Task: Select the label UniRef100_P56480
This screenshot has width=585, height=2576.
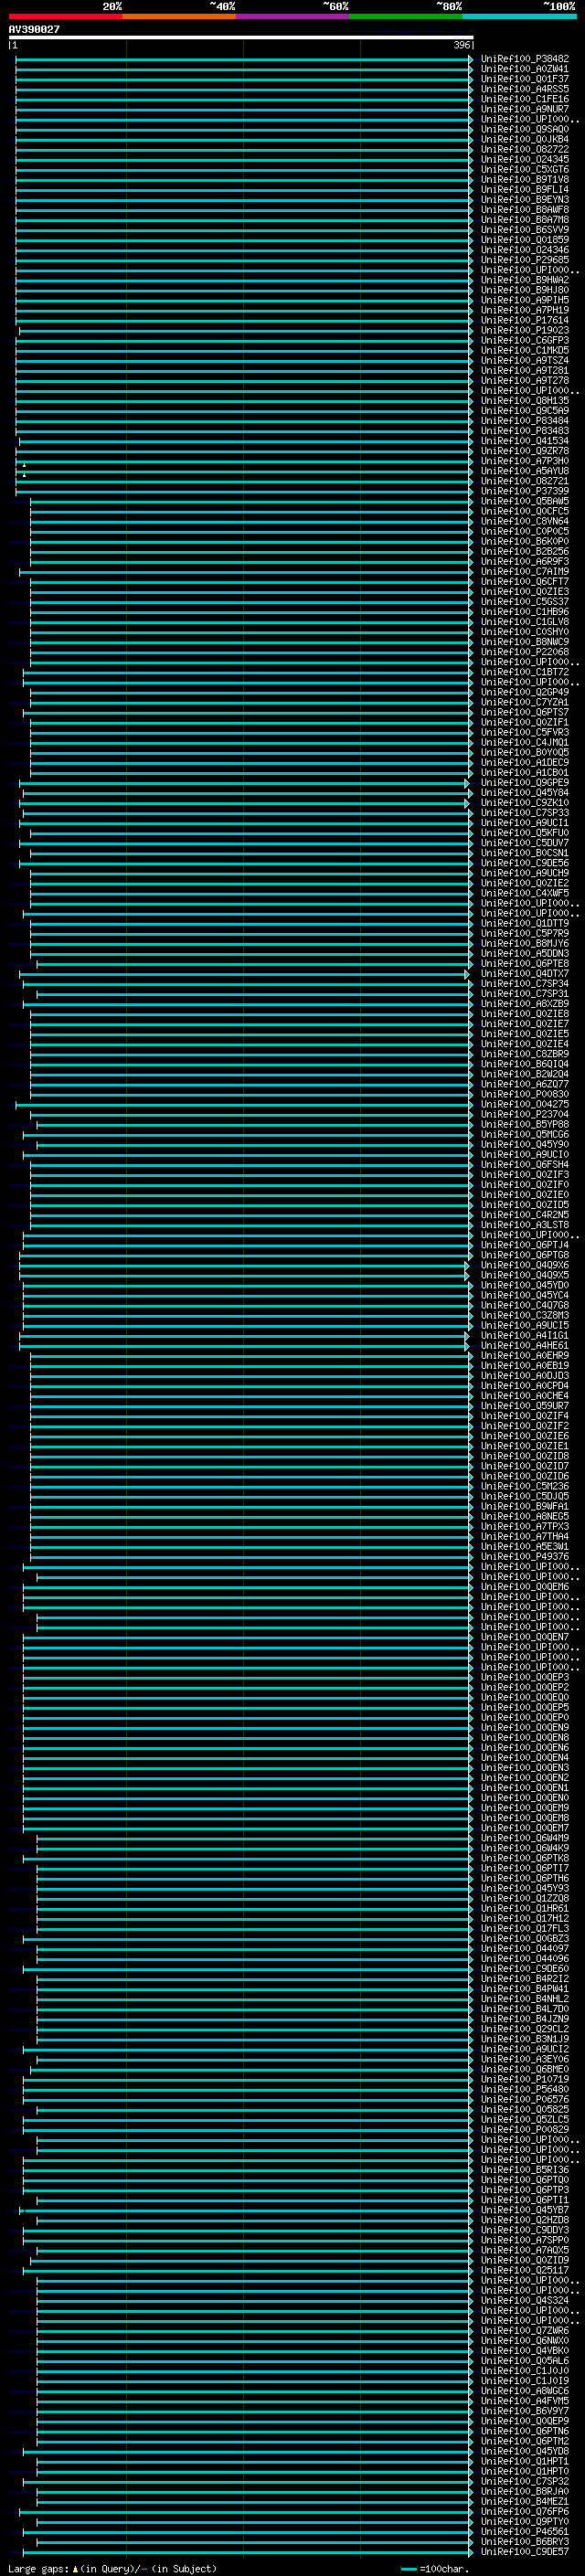Action: click(525, 2089)
